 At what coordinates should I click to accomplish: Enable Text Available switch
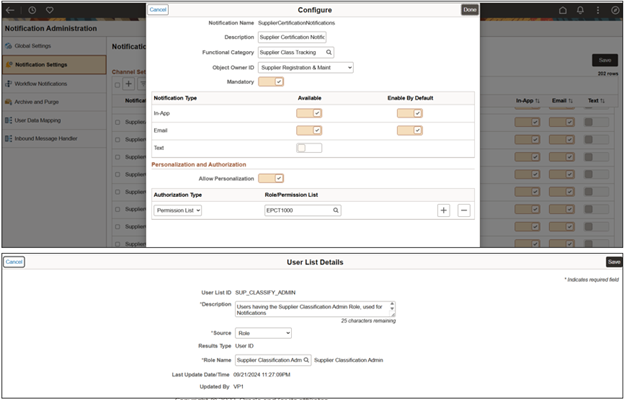(309, 148)
